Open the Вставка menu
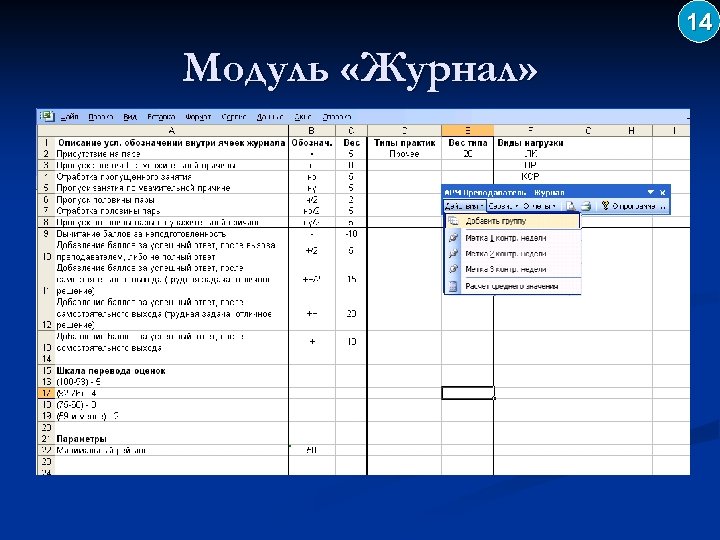This screenshot has height=540, width=720. click(x=161, y=117)
